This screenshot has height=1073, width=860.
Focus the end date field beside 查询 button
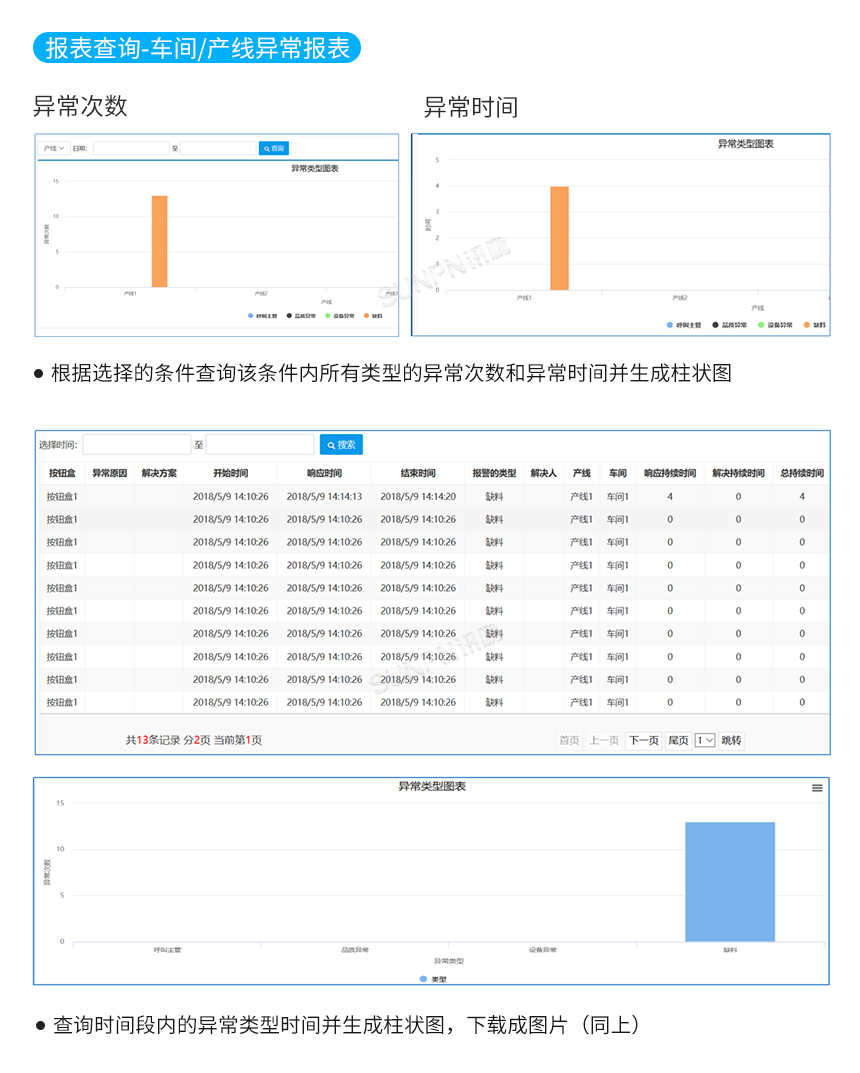(x=218, y=148)
